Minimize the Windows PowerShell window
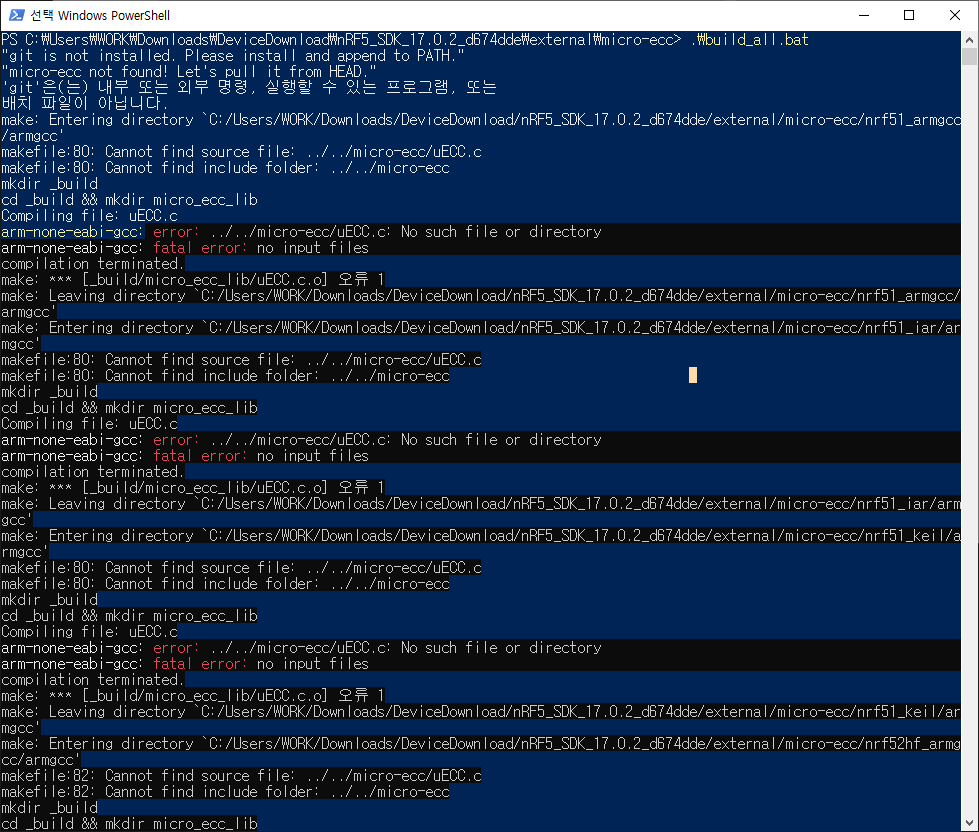979x832 pixels. coord(863,15)
